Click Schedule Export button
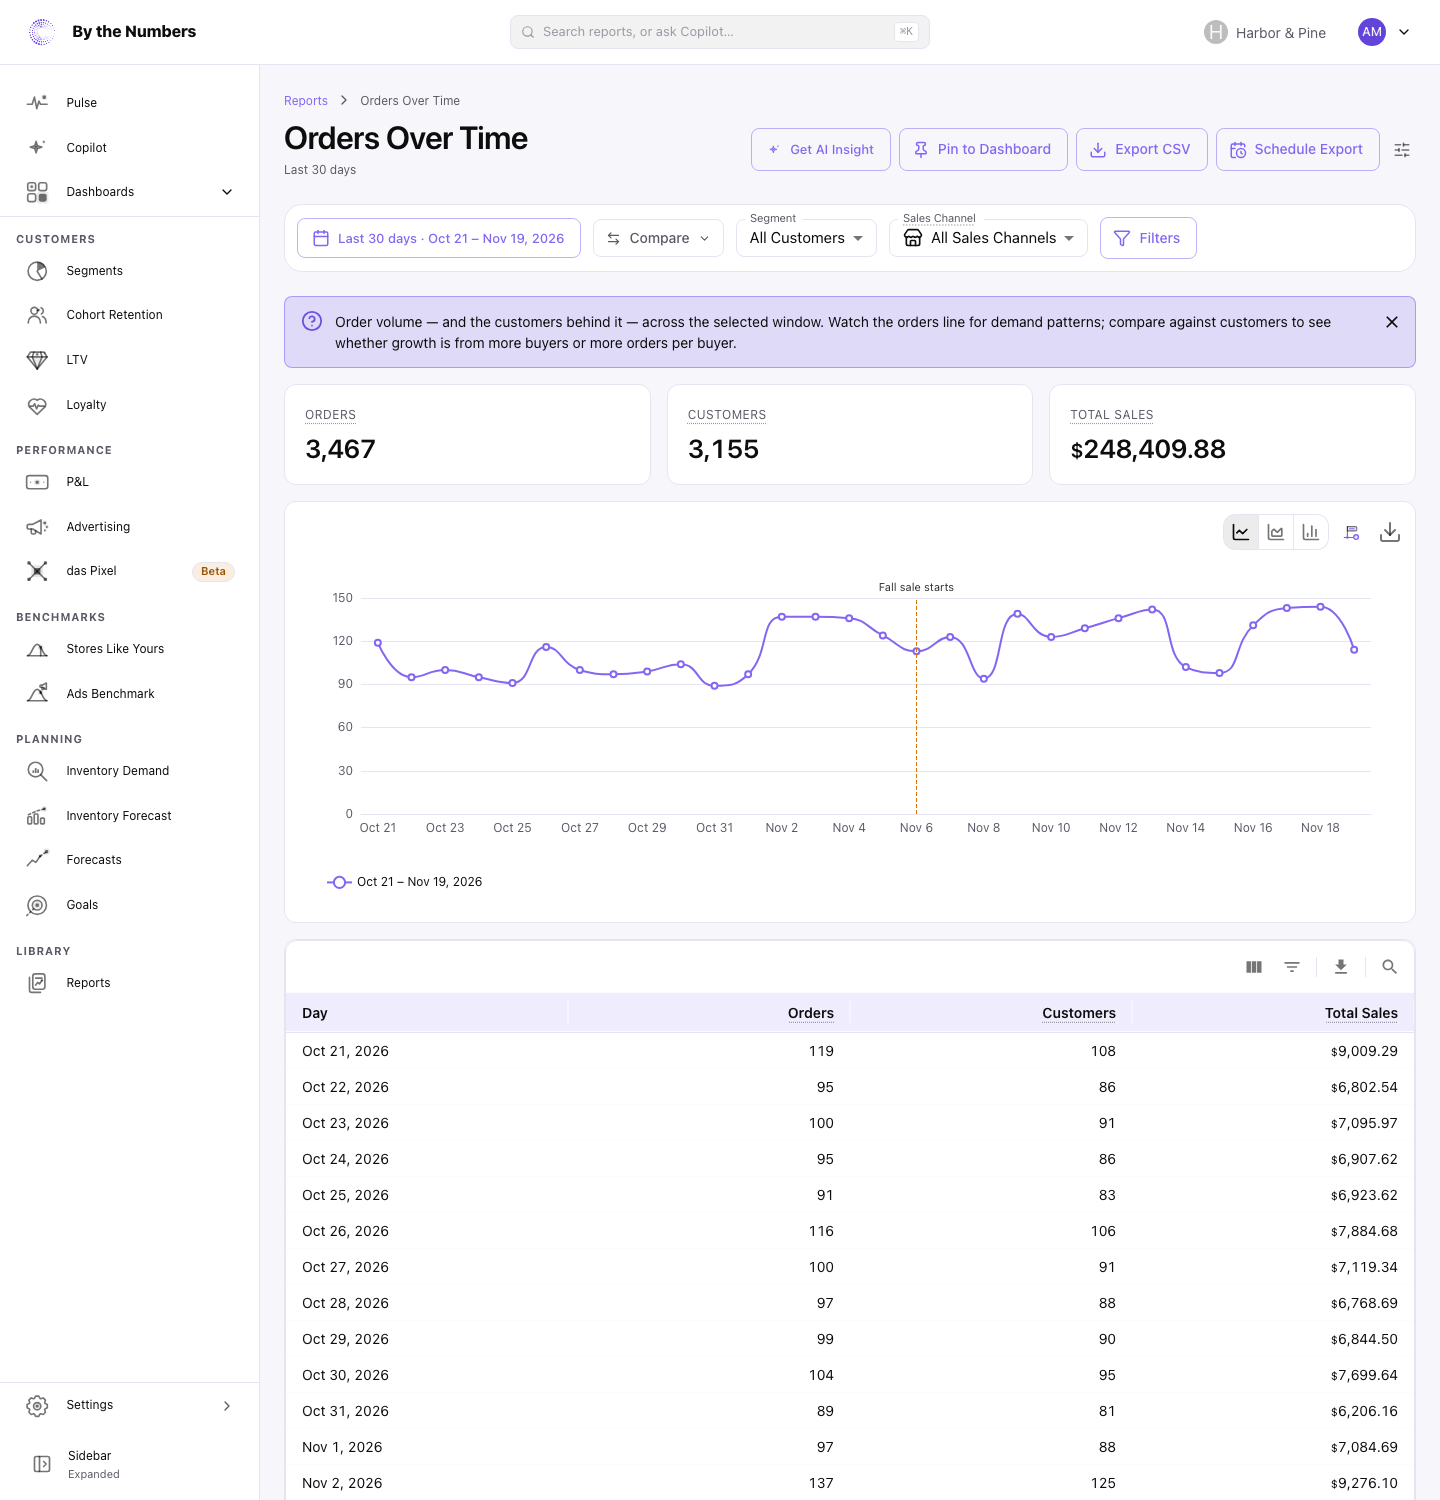Image resolution: width=1440 pixels, height=1500 pixels. point(1298,150)
